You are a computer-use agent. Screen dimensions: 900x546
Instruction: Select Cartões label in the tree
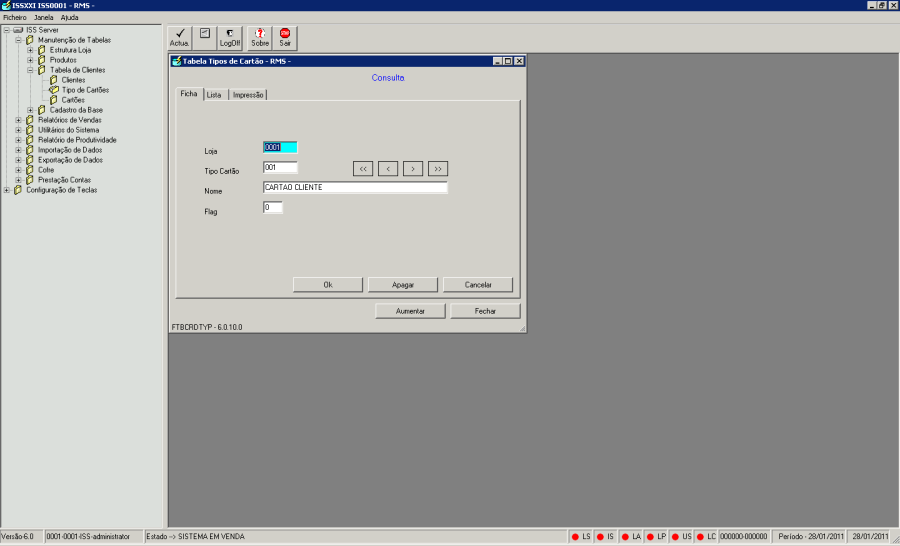point(73,100)
